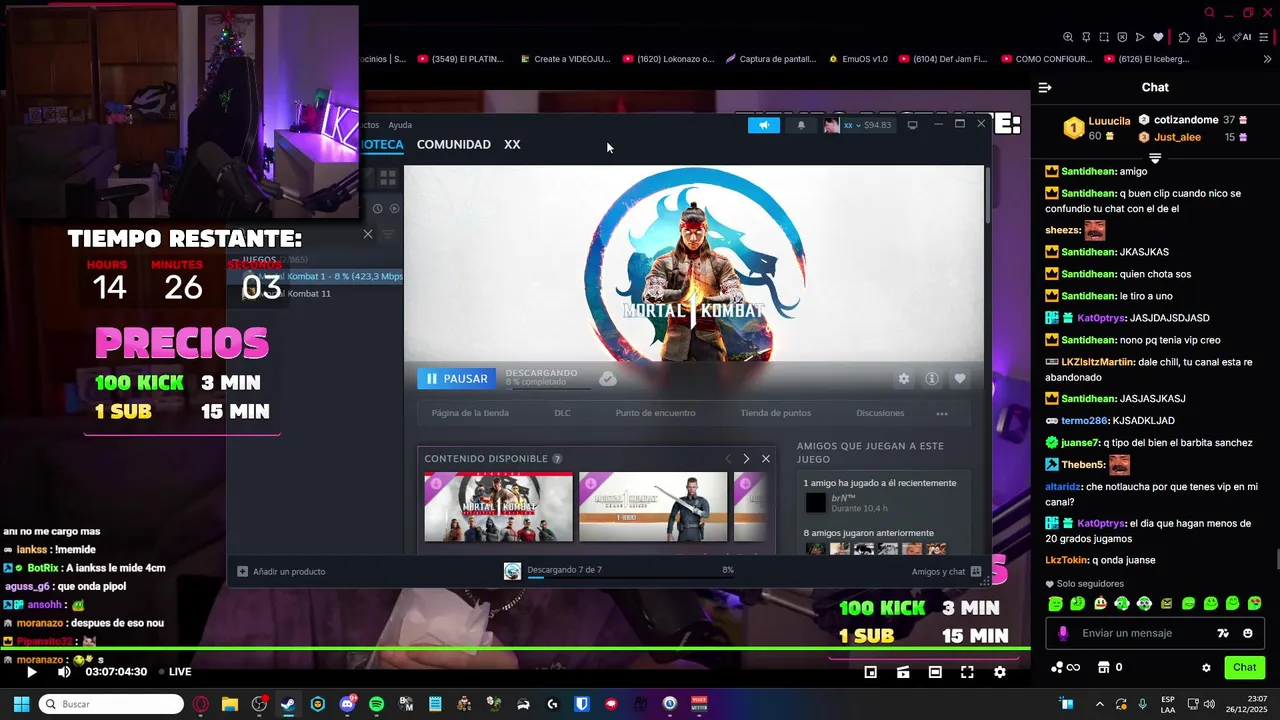Image resolution: width=1280 pixels, height=720 pixels.
Task: Open emote picker smiley in chat box
Action: [x=1248, y=633]
